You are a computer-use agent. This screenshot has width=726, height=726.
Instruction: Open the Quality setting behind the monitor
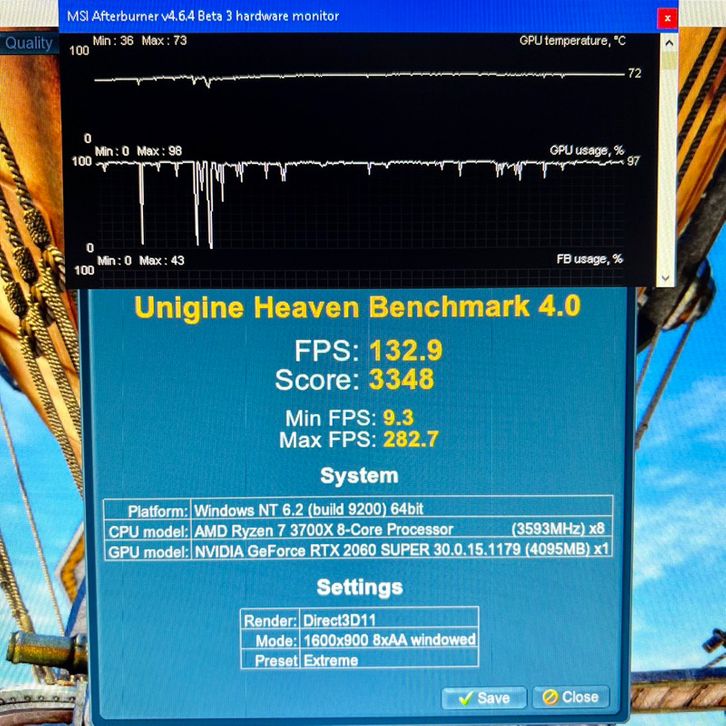(29, 43)
